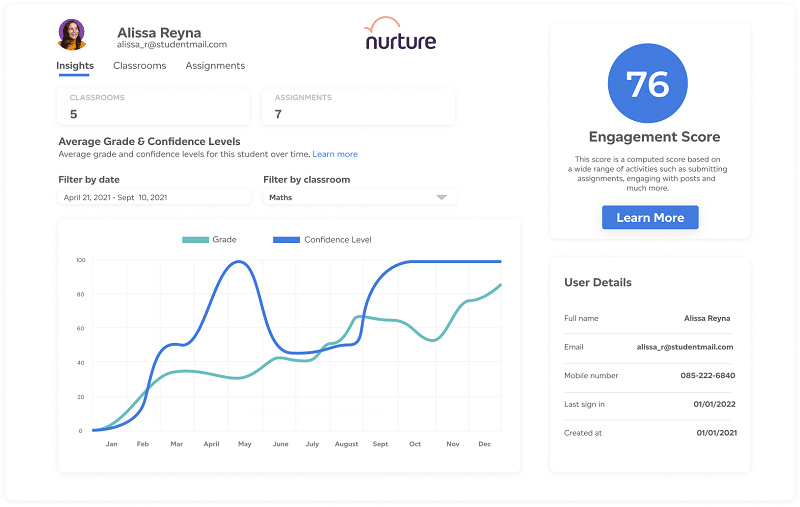Click Alissa Reyna's profile avatar
Image resolution: width=800 pixels, height=507 pixels.
click(72, 35)
